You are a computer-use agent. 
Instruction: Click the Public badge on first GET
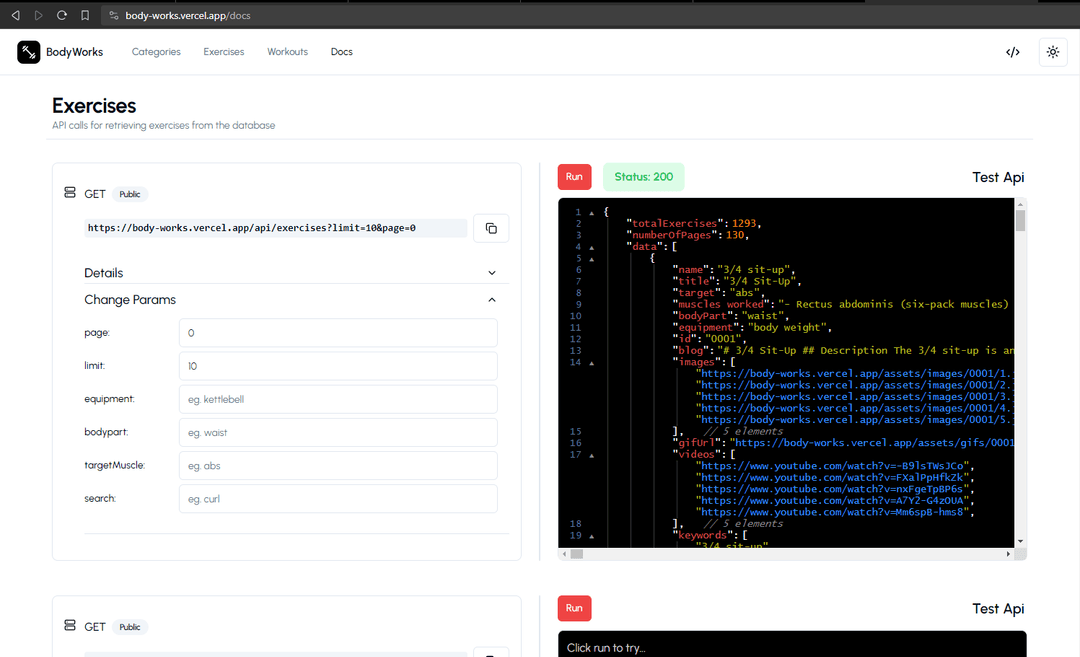(x=129, y=194)
